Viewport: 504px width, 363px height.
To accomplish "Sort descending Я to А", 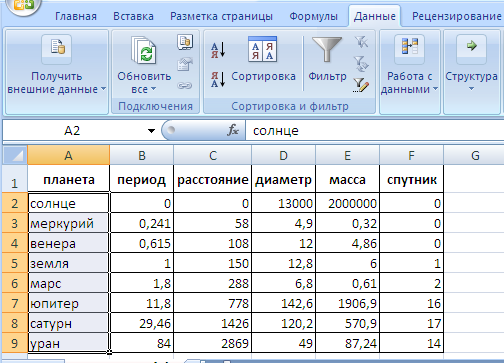I will point(218,80).
